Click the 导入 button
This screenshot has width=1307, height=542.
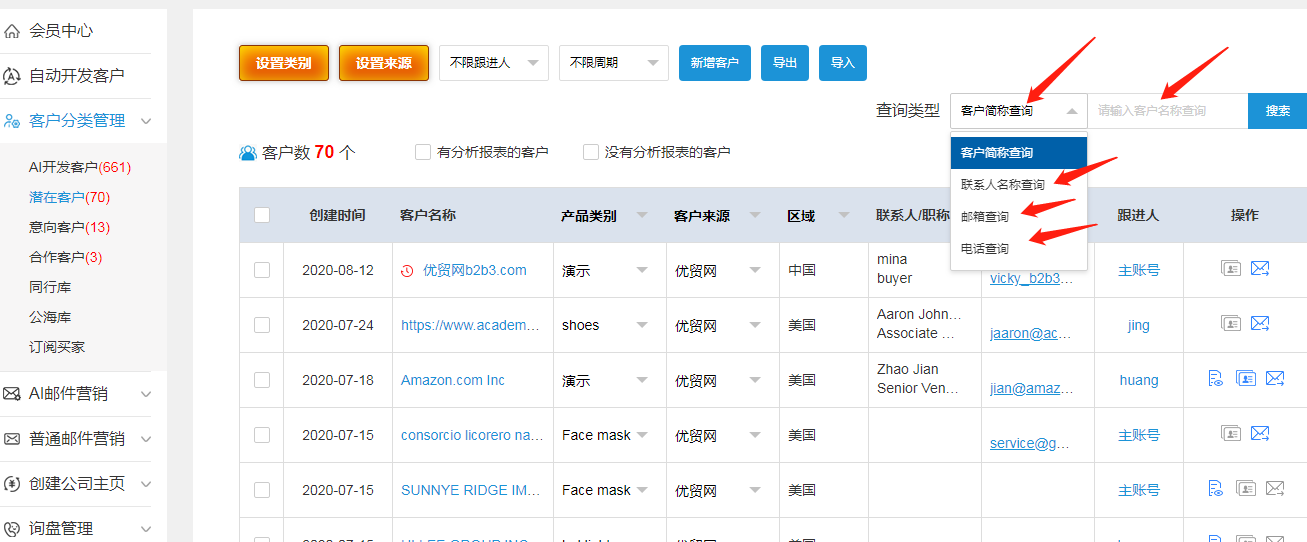(843, 63)
